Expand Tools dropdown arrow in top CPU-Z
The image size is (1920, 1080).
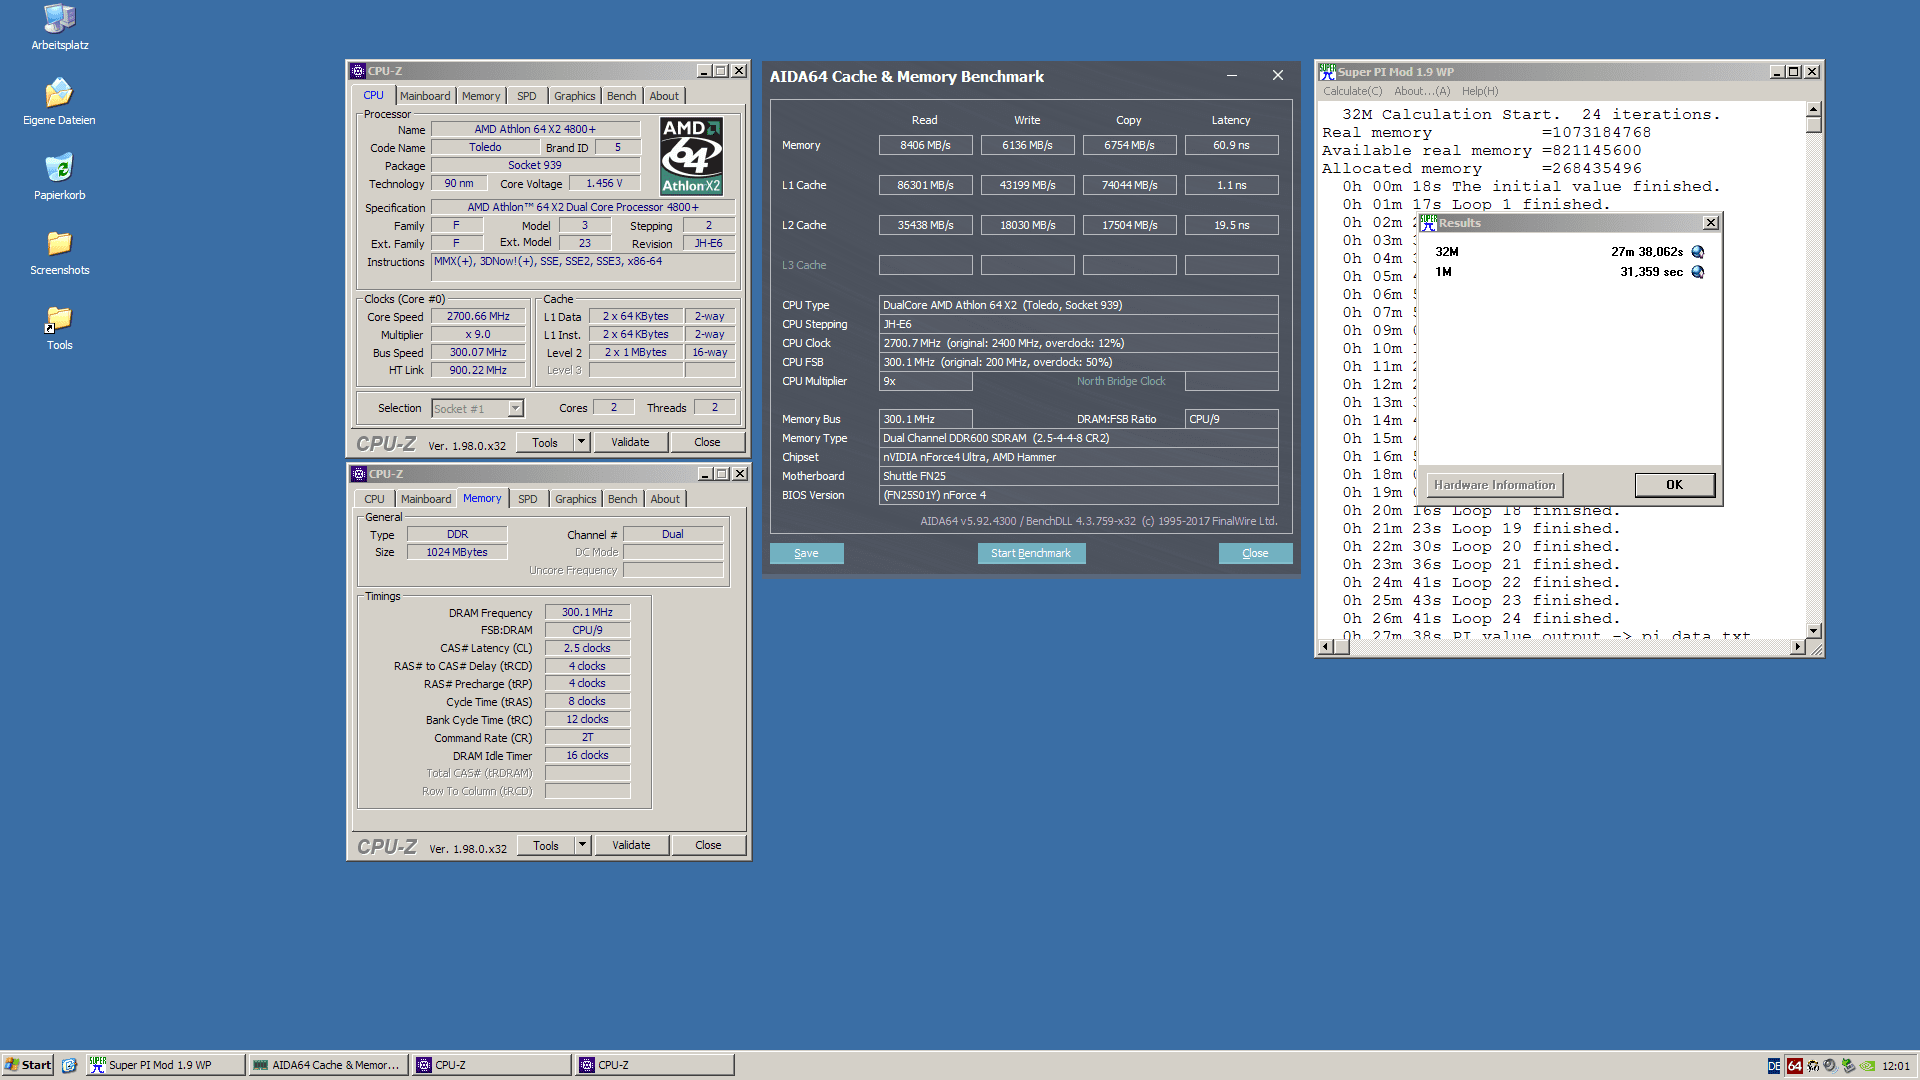pos(581,442)
